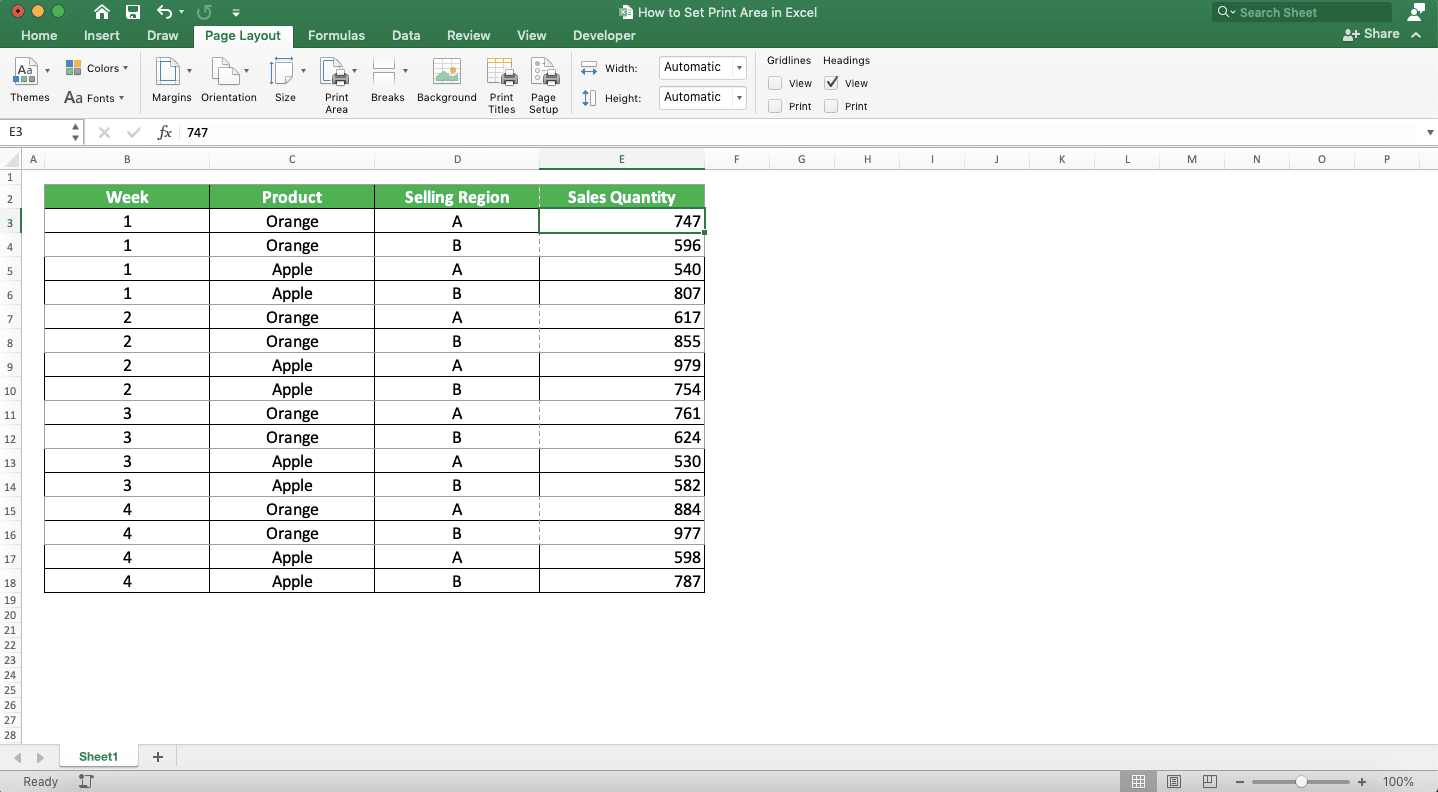The image size is (1438, 792).
Task: Undo the last action
Action: coord(165,12)
